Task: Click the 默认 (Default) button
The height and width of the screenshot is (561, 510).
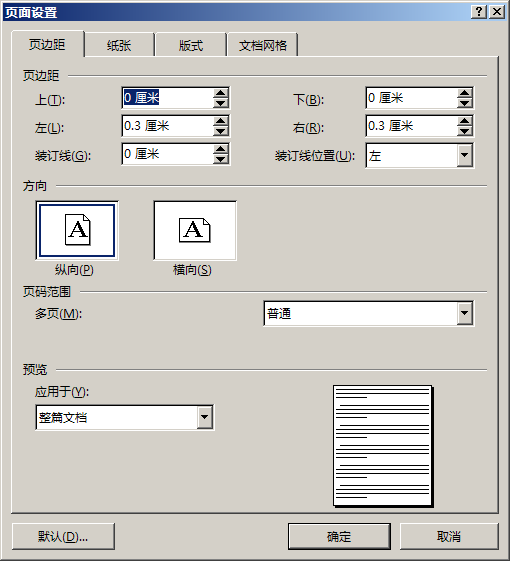Action: [x=63, y=536]
